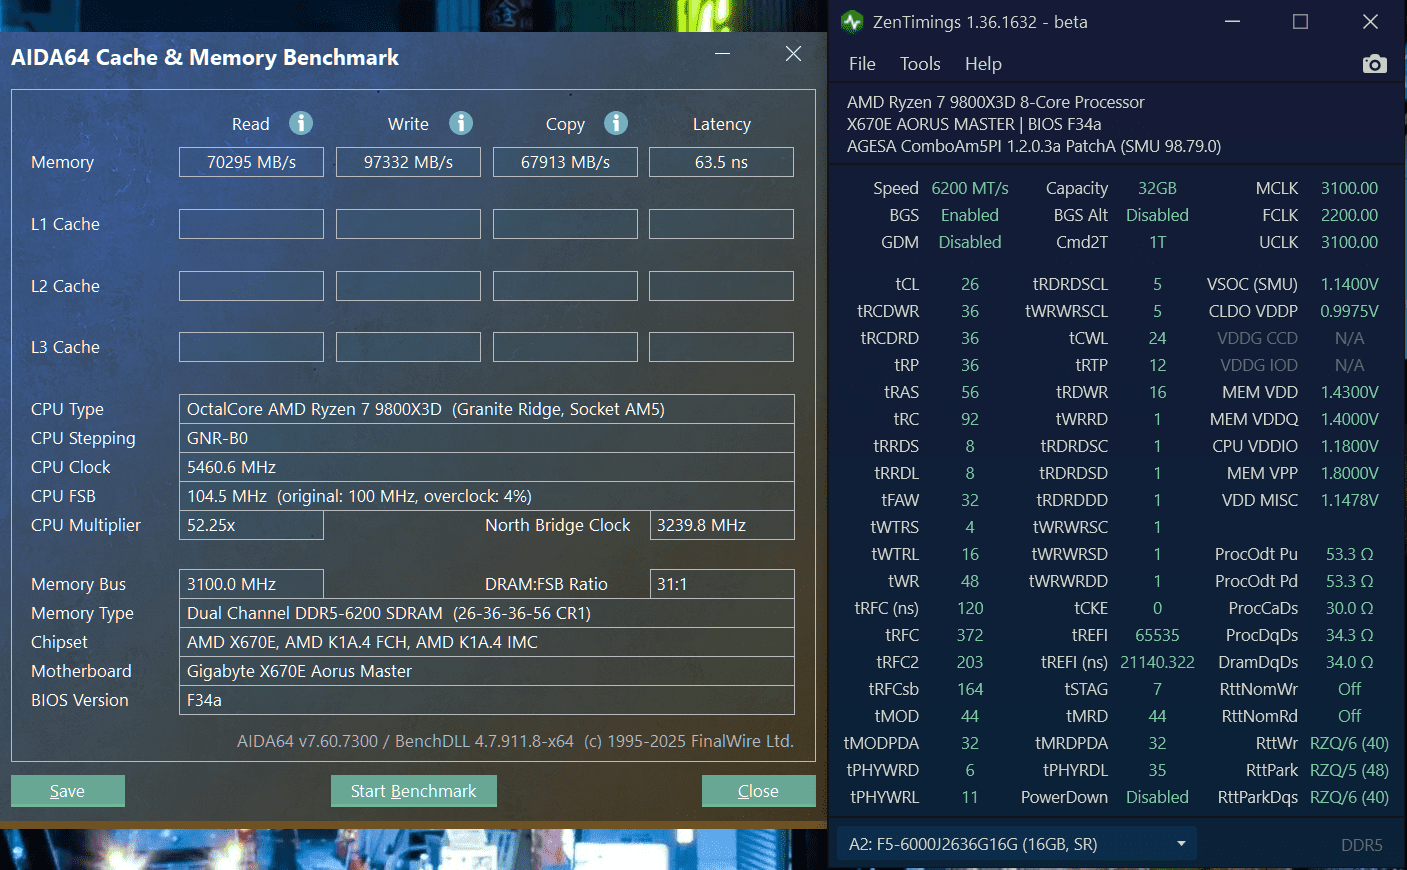Click the Save button in AIDA64

coord(68,791)
